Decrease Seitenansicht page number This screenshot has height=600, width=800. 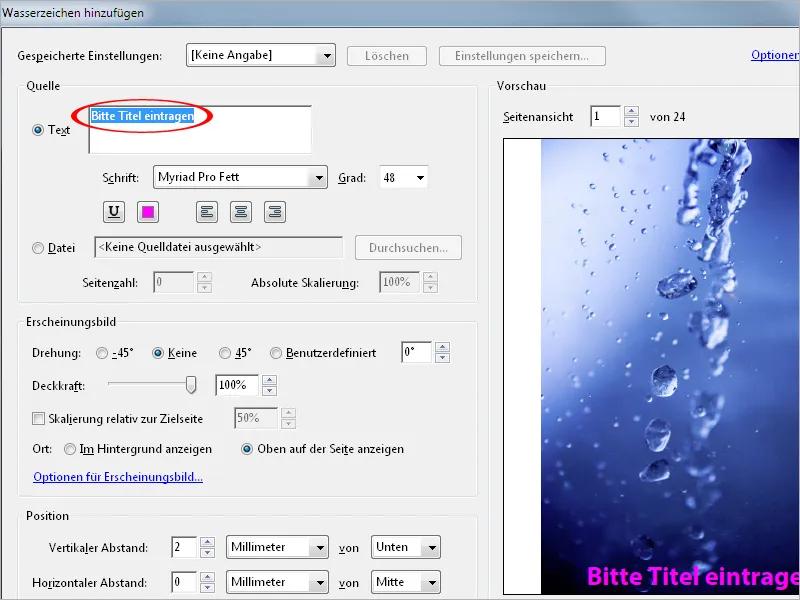(x=632, y=122)
